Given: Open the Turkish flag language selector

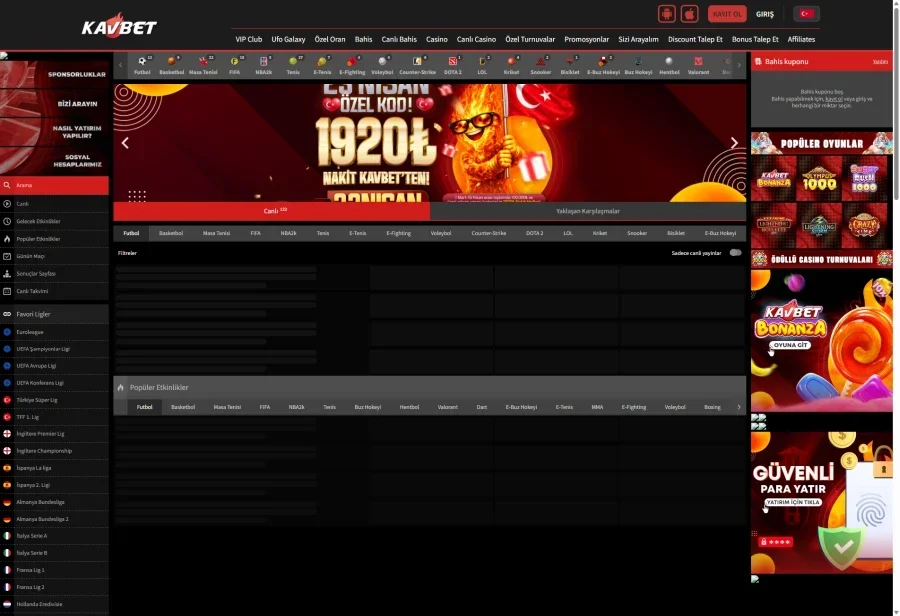Looking at the screenshot, I should [806, 14].
